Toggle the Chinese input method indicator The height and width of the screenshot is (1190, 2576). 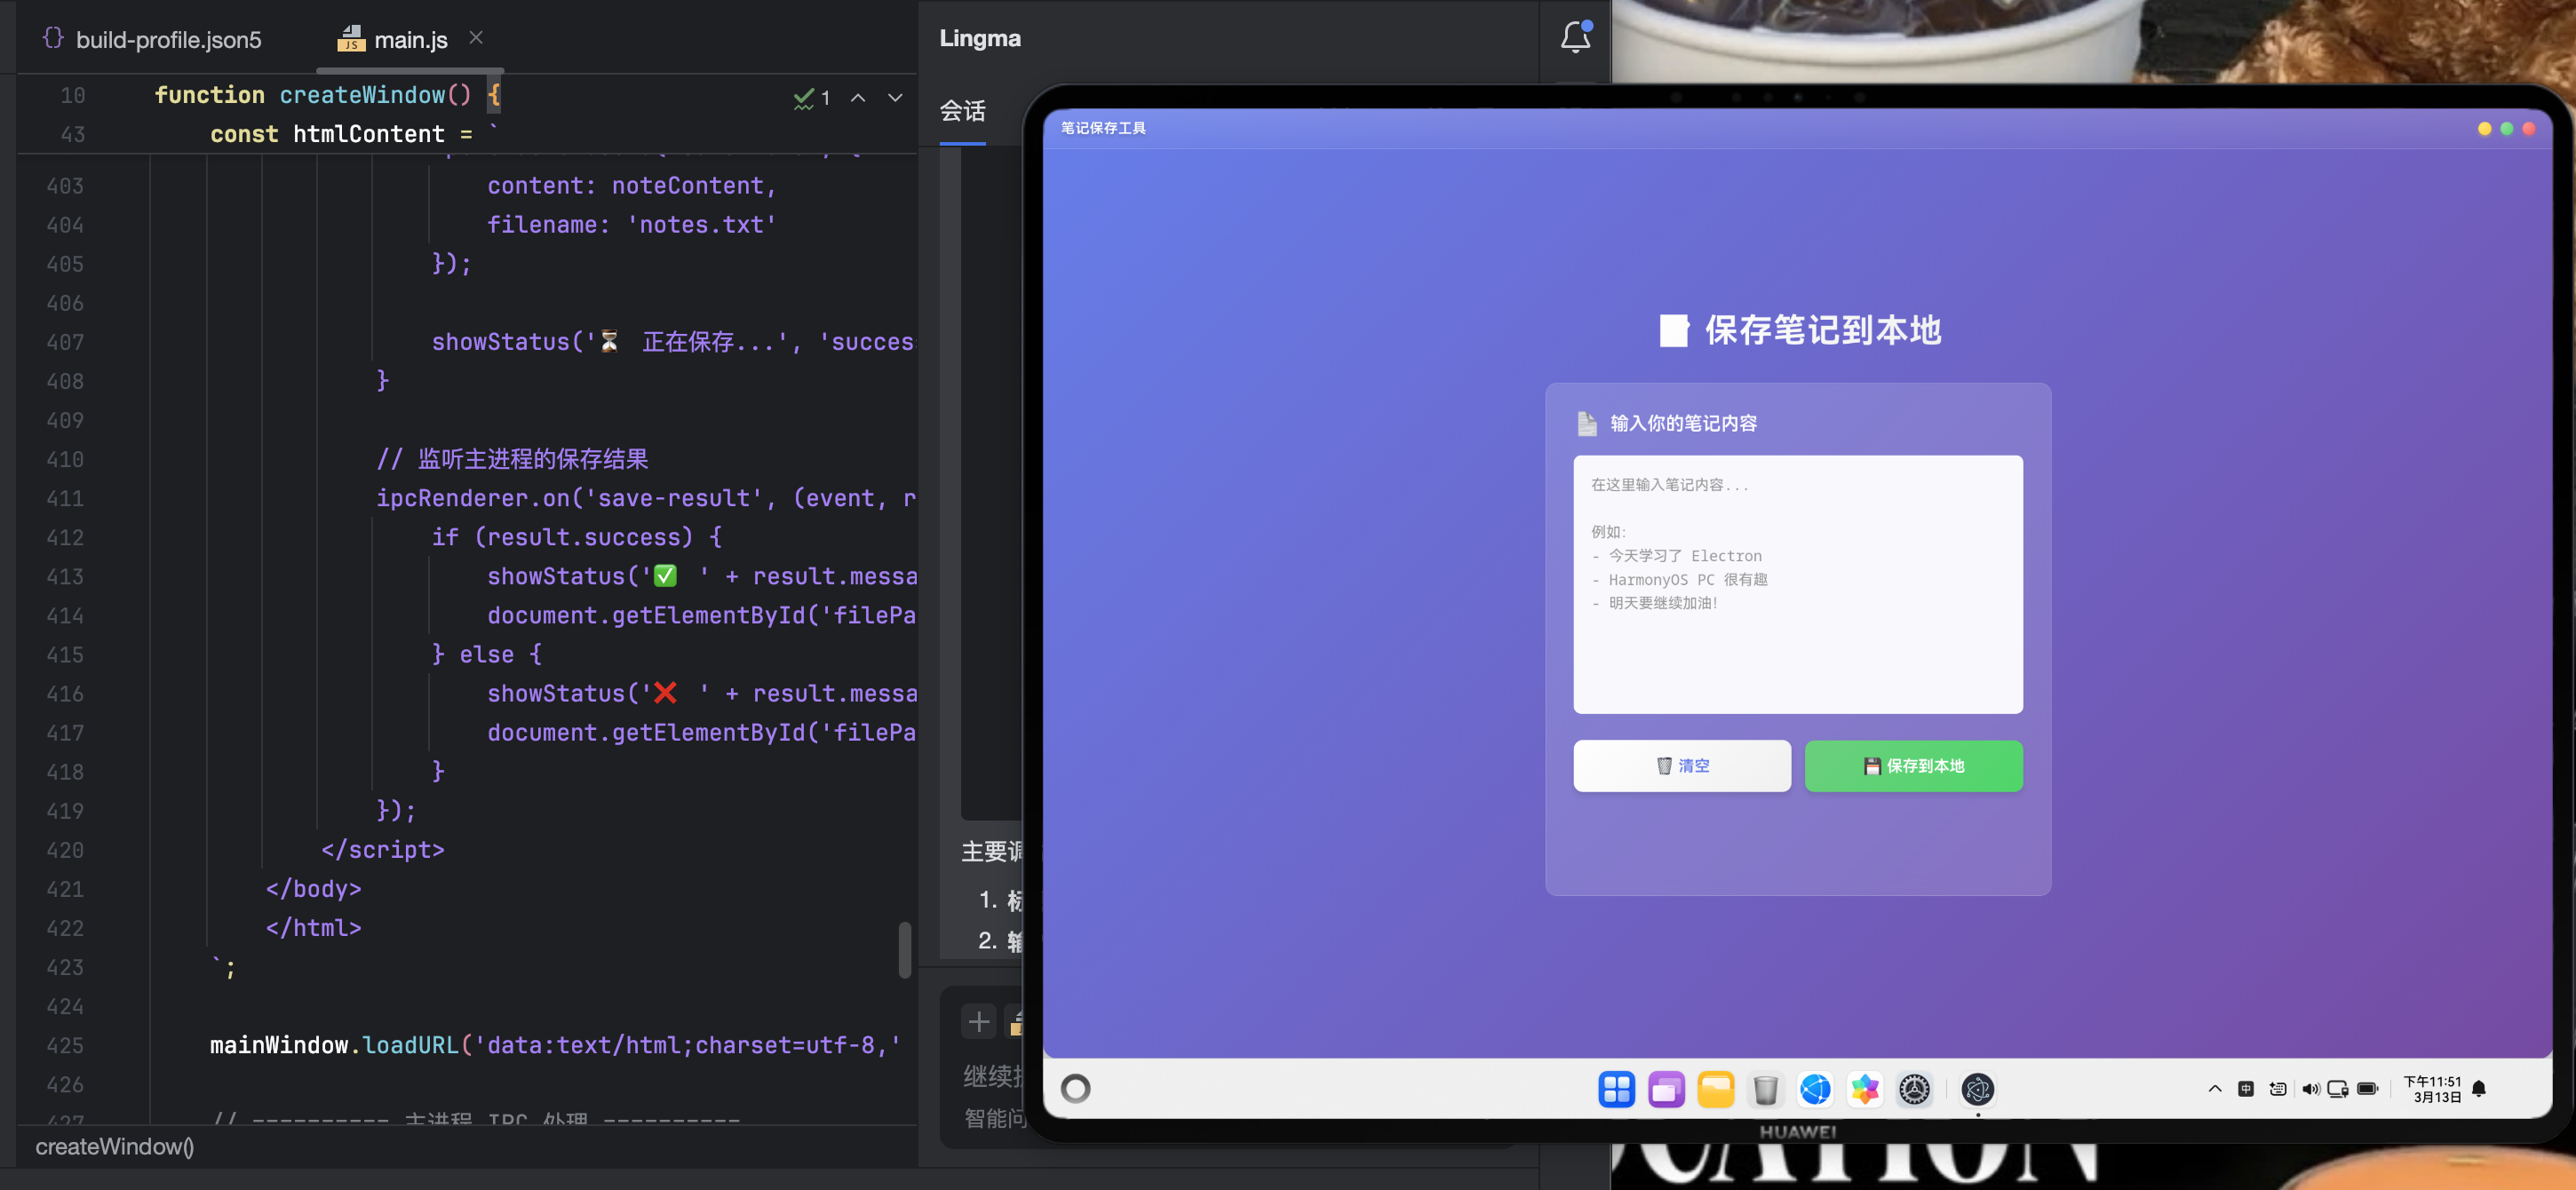coord(2246,1089)
